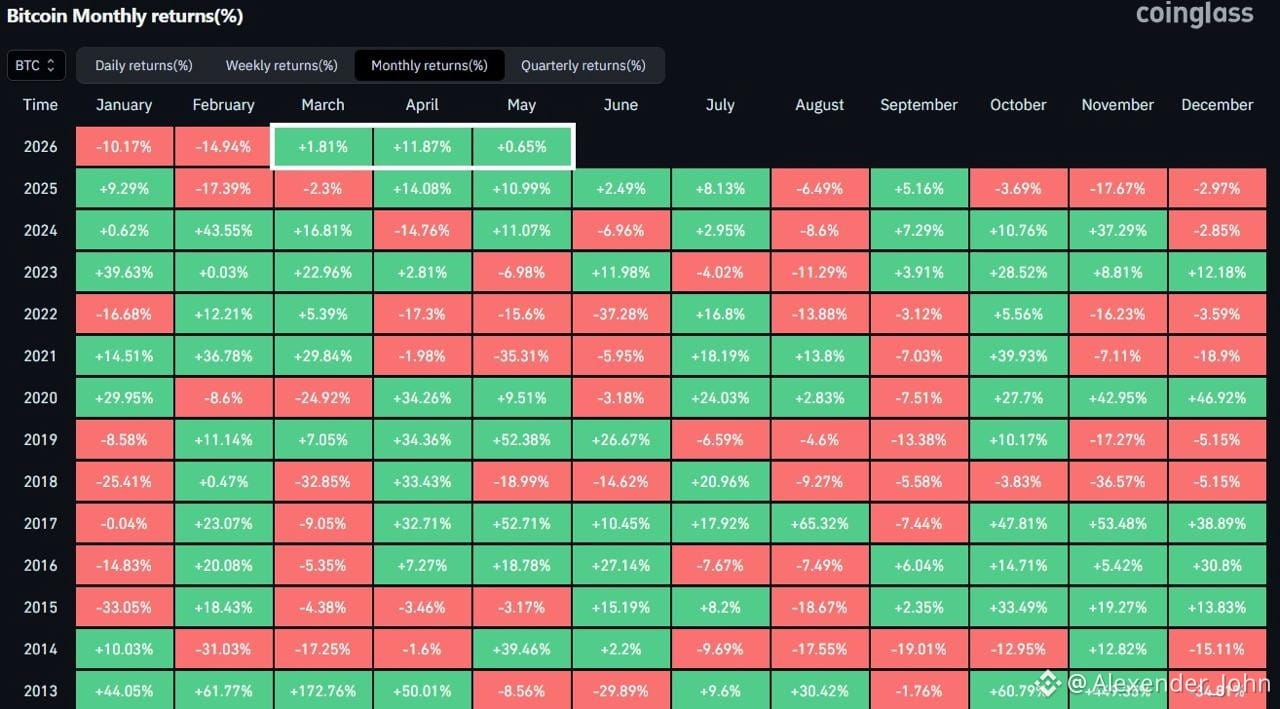Switch to Daily returns(%) tab
This screenshot has width=1280, height=709.
(x=144, y=65)
